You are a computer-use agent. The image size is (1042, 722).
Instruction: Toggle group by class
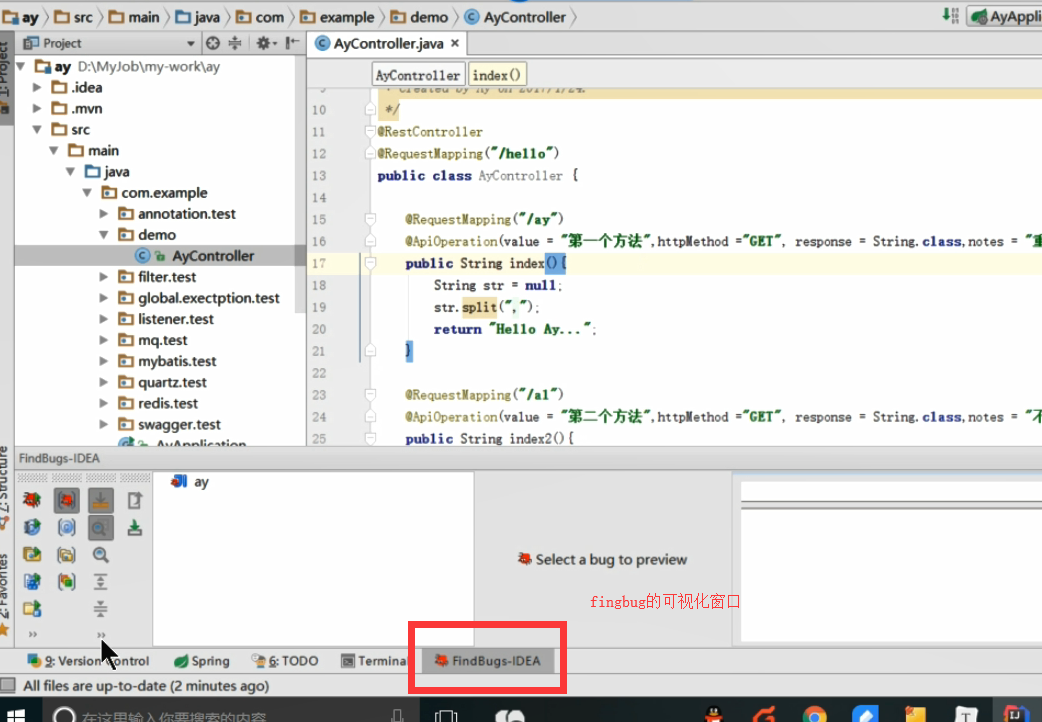pos(66,527)
